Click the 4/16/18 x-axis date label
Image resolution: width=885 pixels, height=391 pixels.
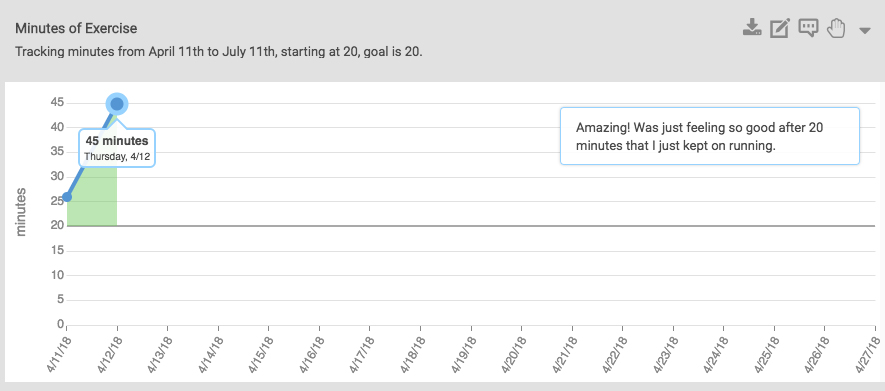click(312, 355)
